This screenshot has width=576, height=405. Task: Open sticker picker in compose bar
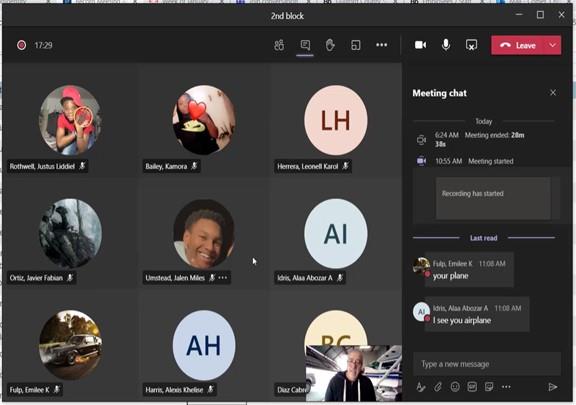pos(489,387)
